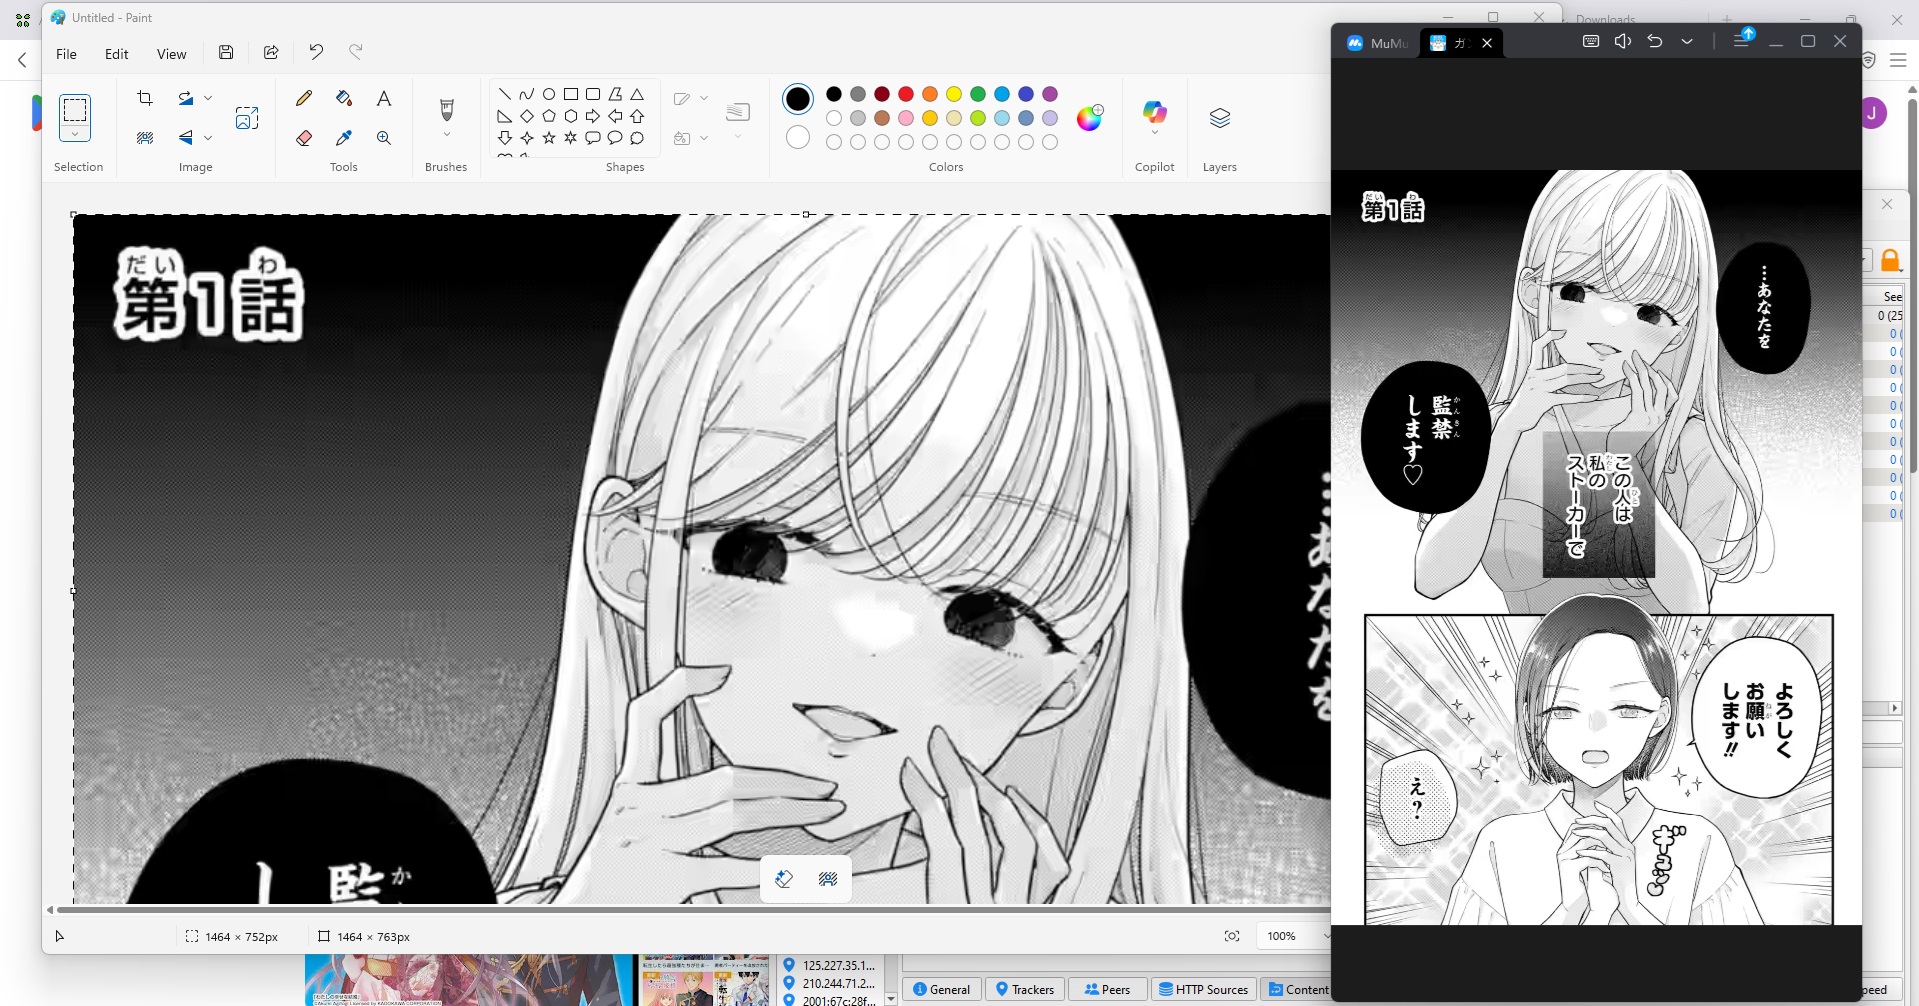1919x1006 pixels.
Task: Open Resize and skew image tool
Action: click(247, 118)
